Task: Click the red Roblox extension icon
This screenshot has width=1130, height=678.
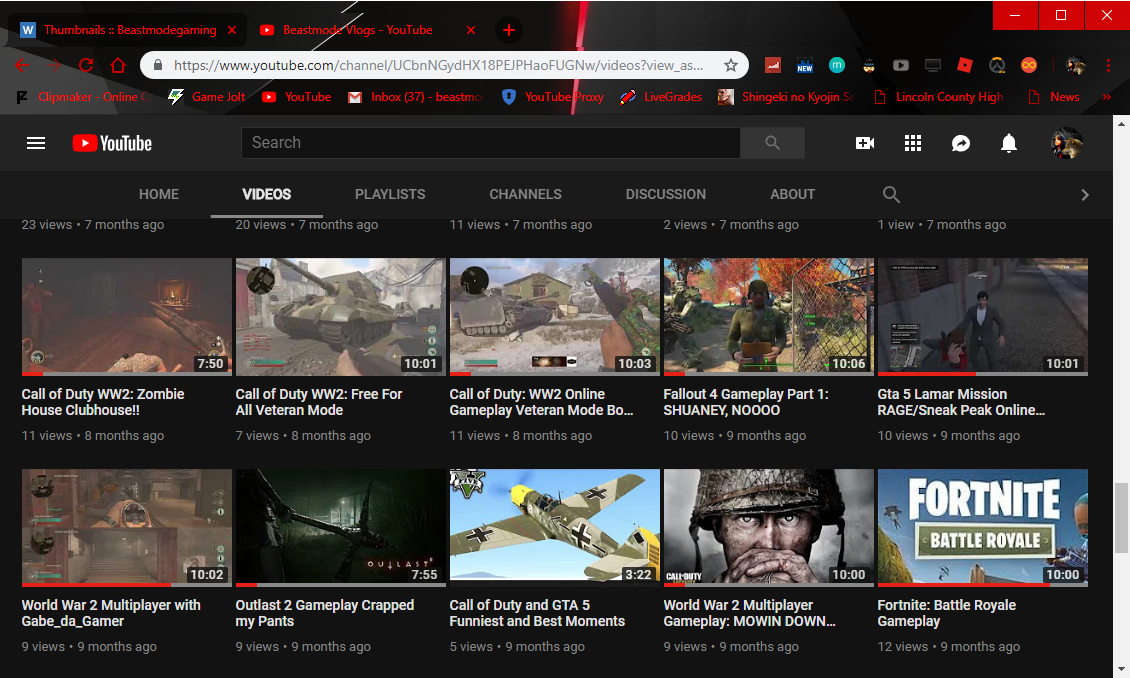Action: coord(965,66)
